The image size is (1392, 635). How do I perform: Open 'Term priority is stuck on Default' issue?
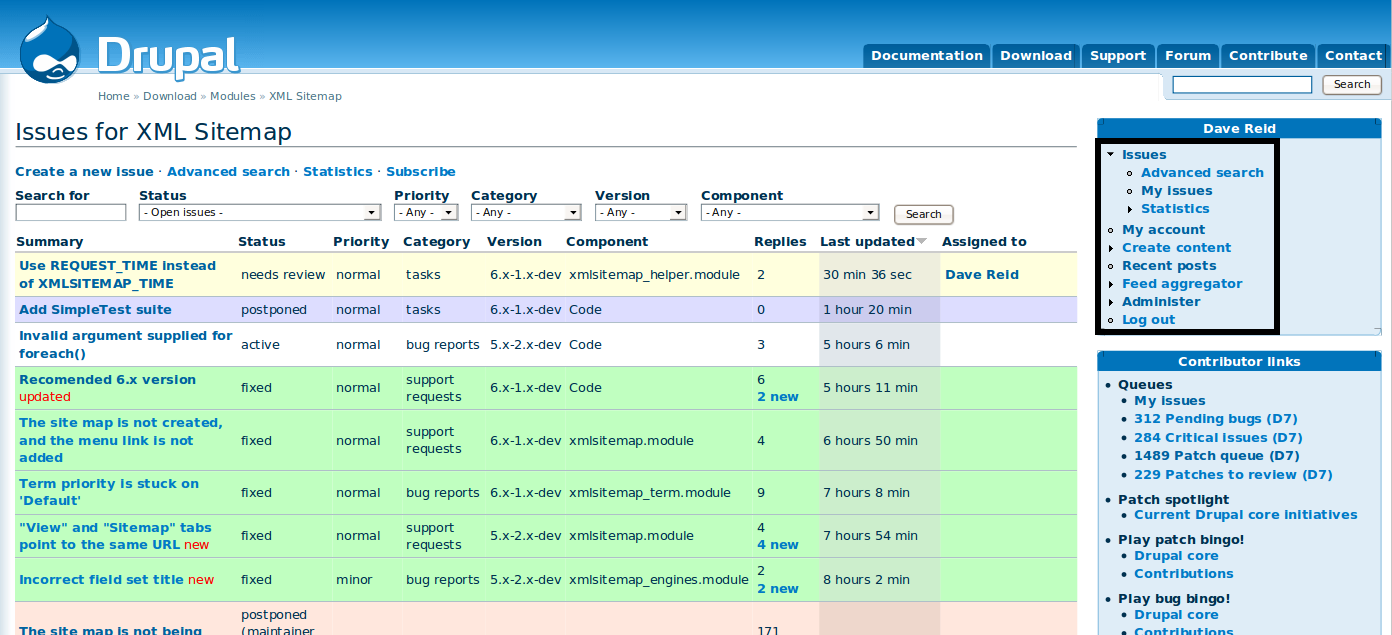[x=109, y=492]
